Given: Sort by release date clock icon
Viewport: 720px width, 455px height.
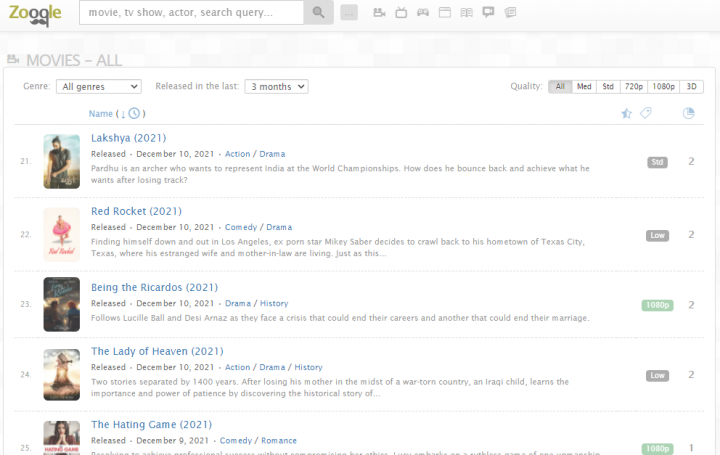Looking at the screenshot, I should 135,113.
